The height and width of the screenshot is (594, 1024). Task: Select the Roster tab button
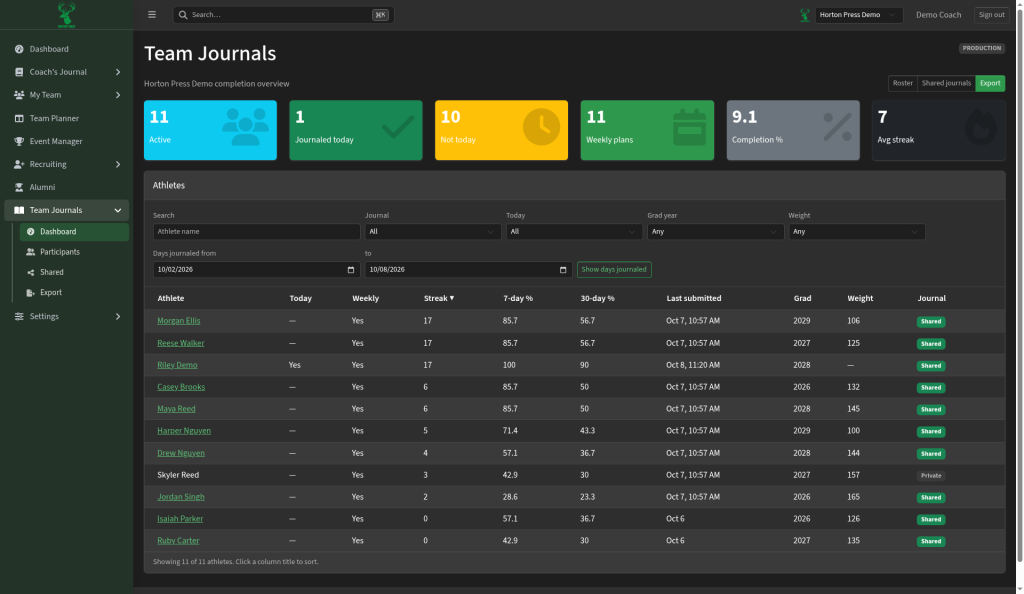coord(903,84)
